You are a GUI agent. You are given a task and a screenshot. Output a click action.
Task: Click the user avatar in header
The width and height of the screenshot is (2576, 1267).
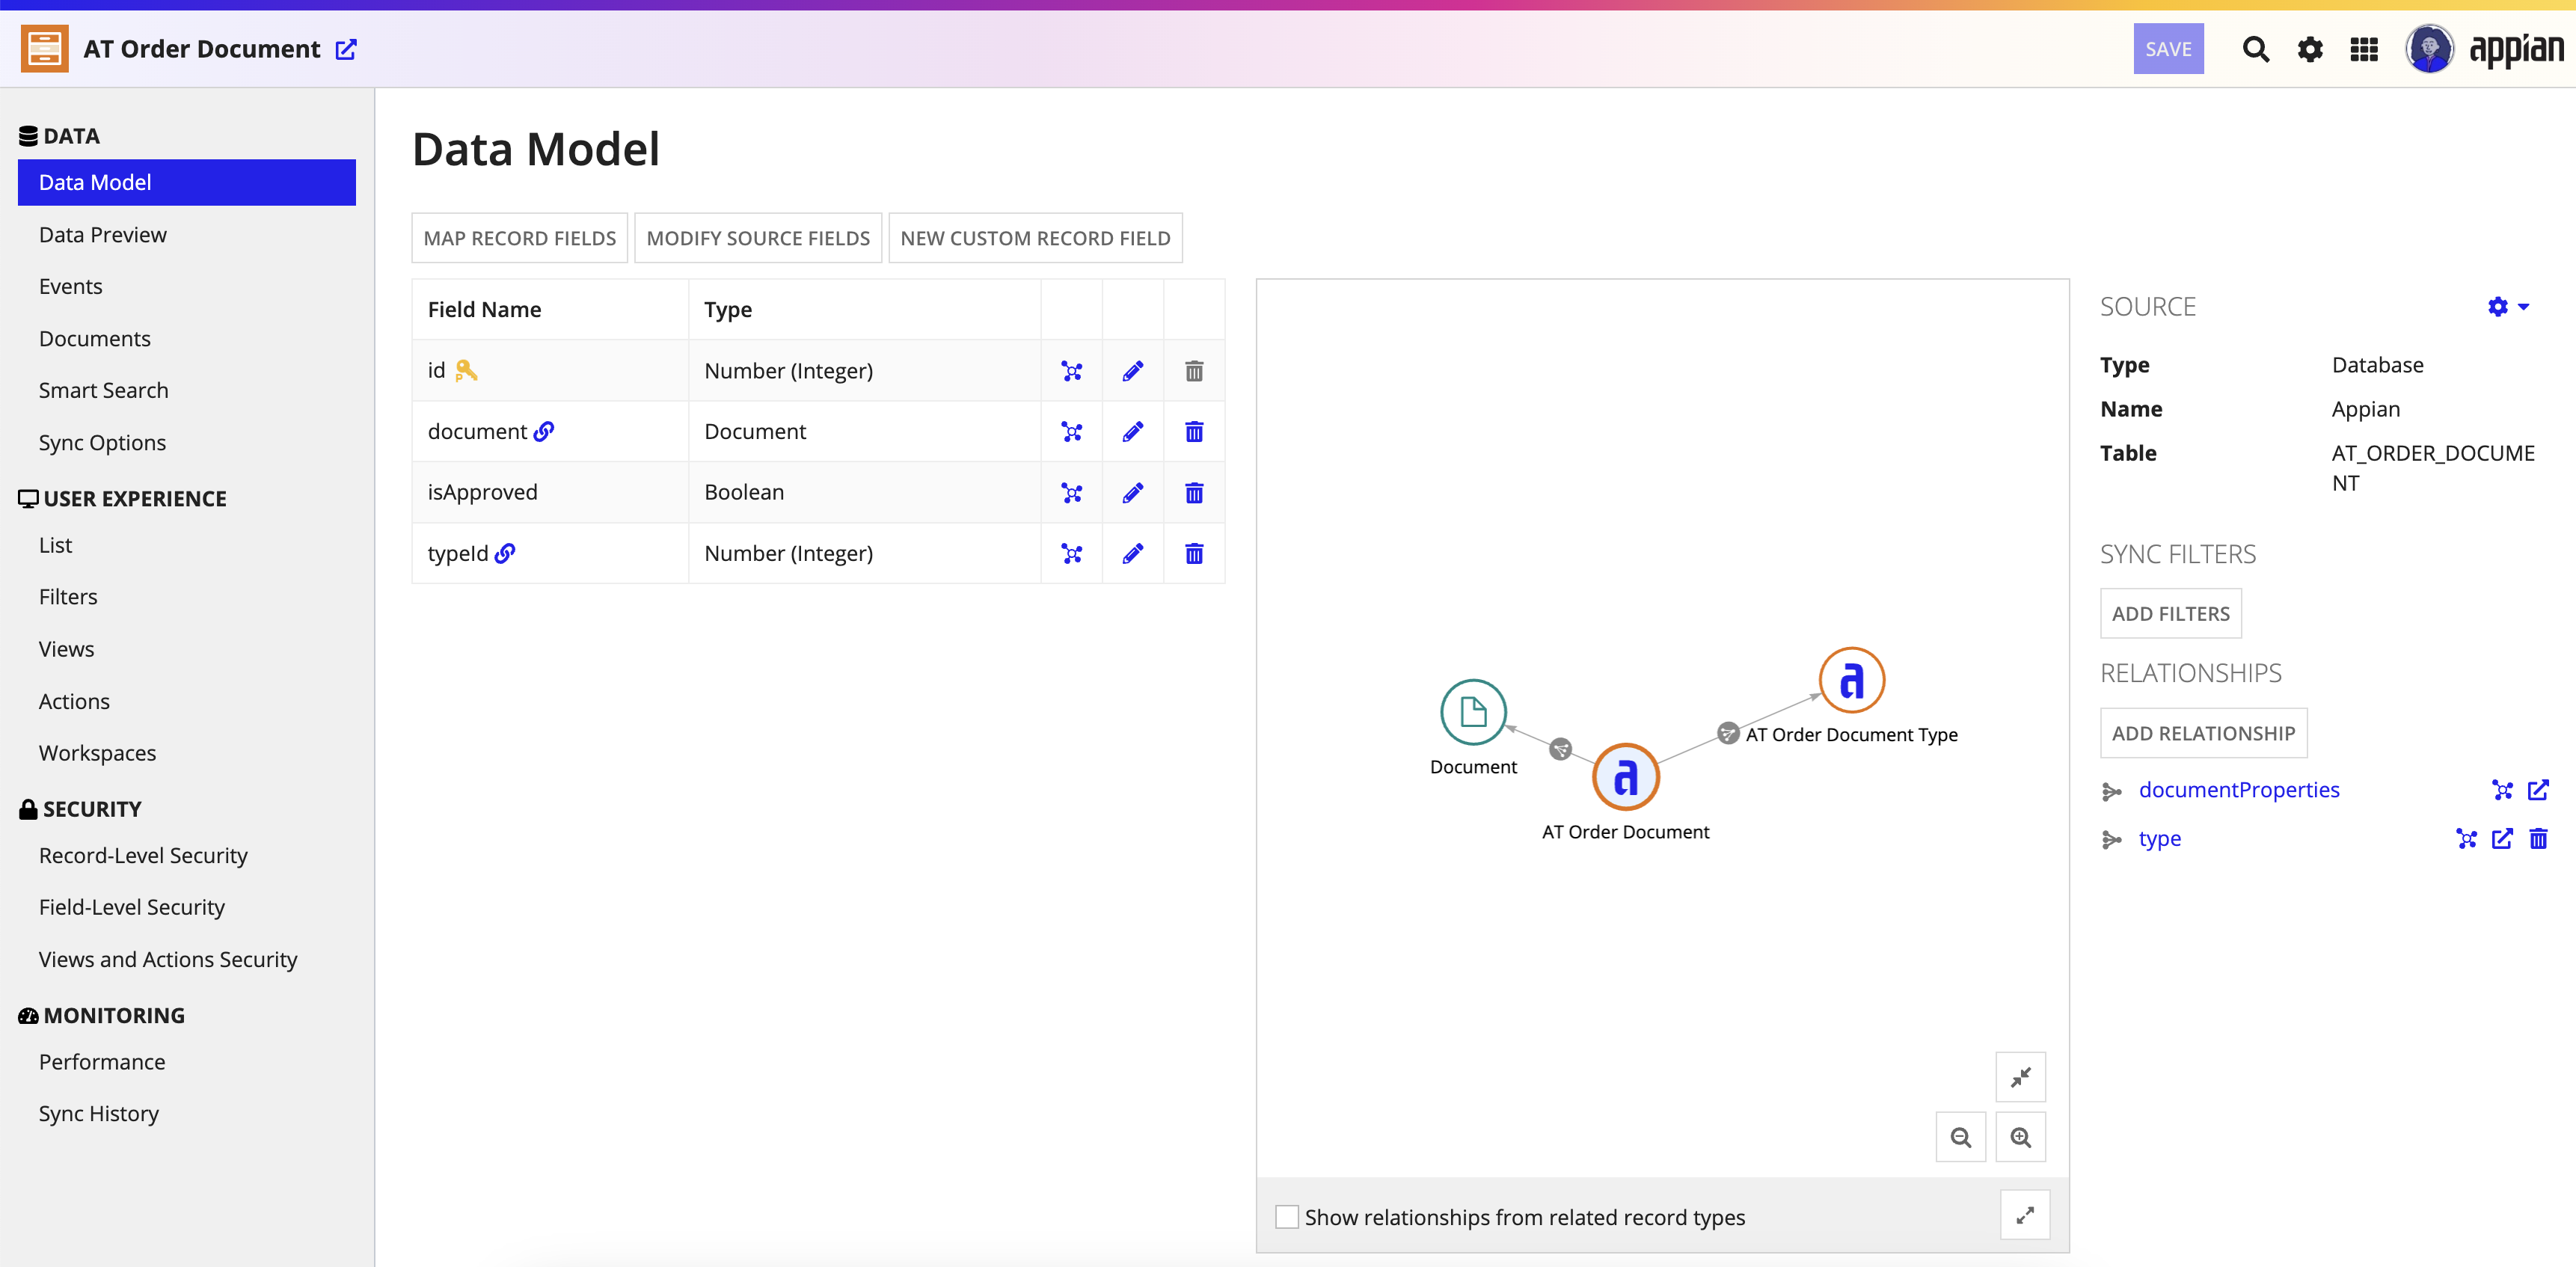[x=2429, y=49]
